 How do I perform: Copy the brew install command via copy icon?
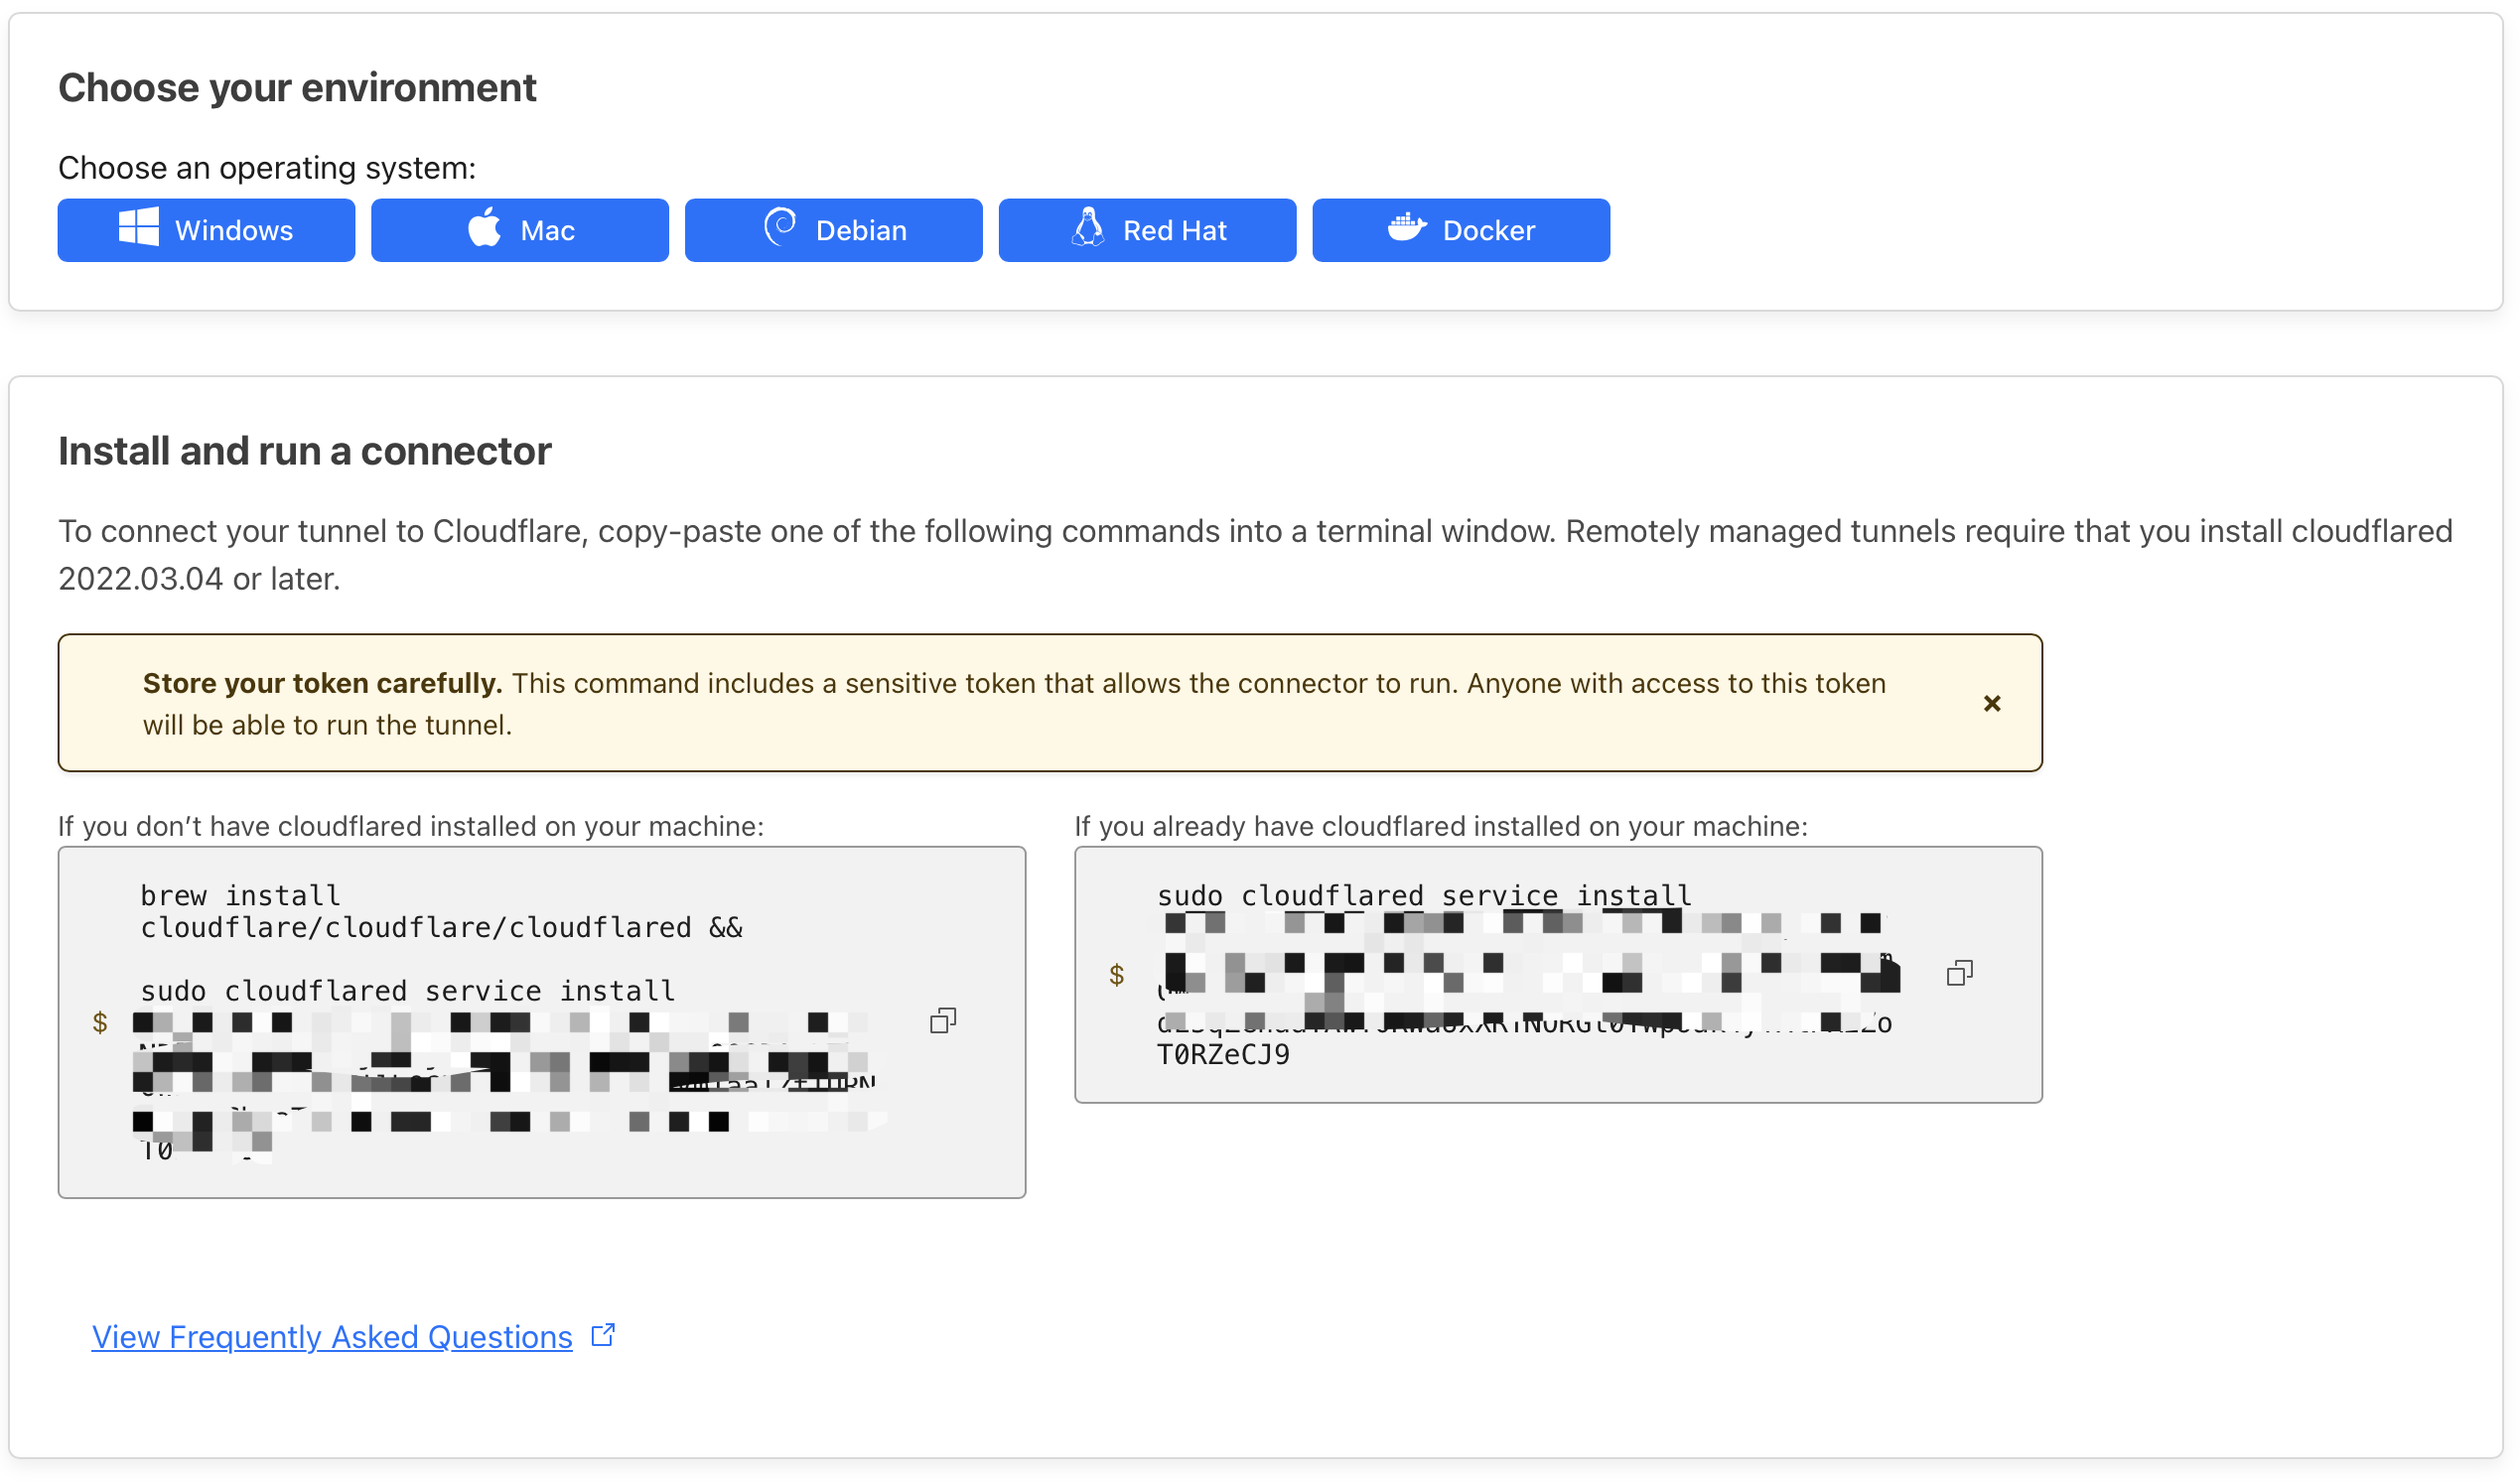click(943, 1021)
